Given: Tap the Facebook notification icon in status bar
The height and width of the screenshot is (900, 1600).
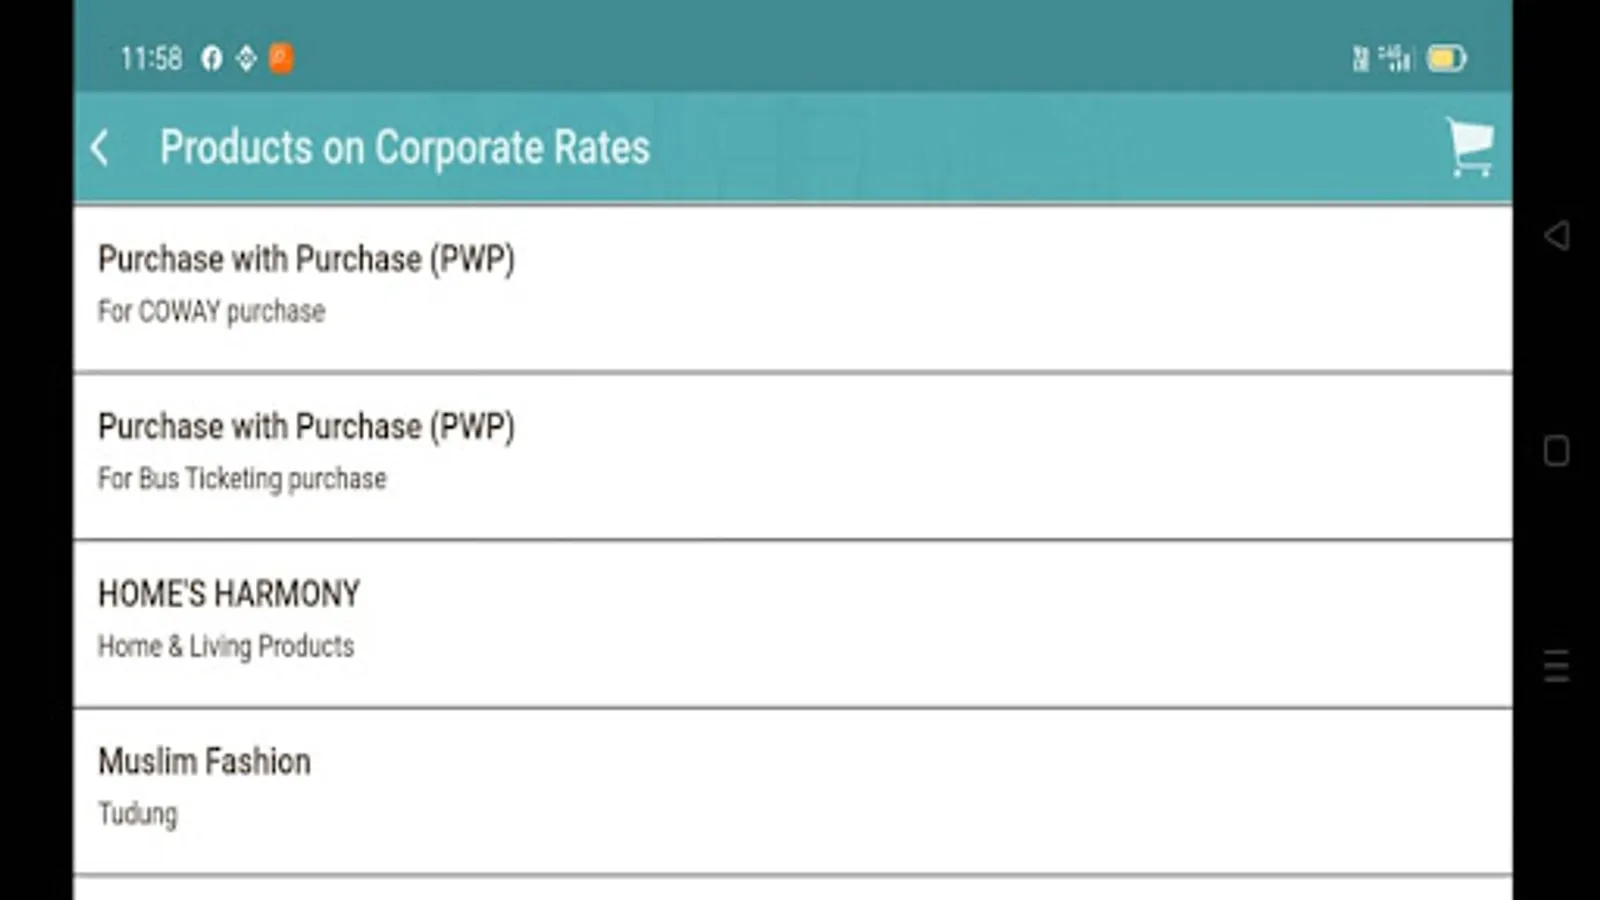Looking at the screenshot, I should [x=211, y=58].
